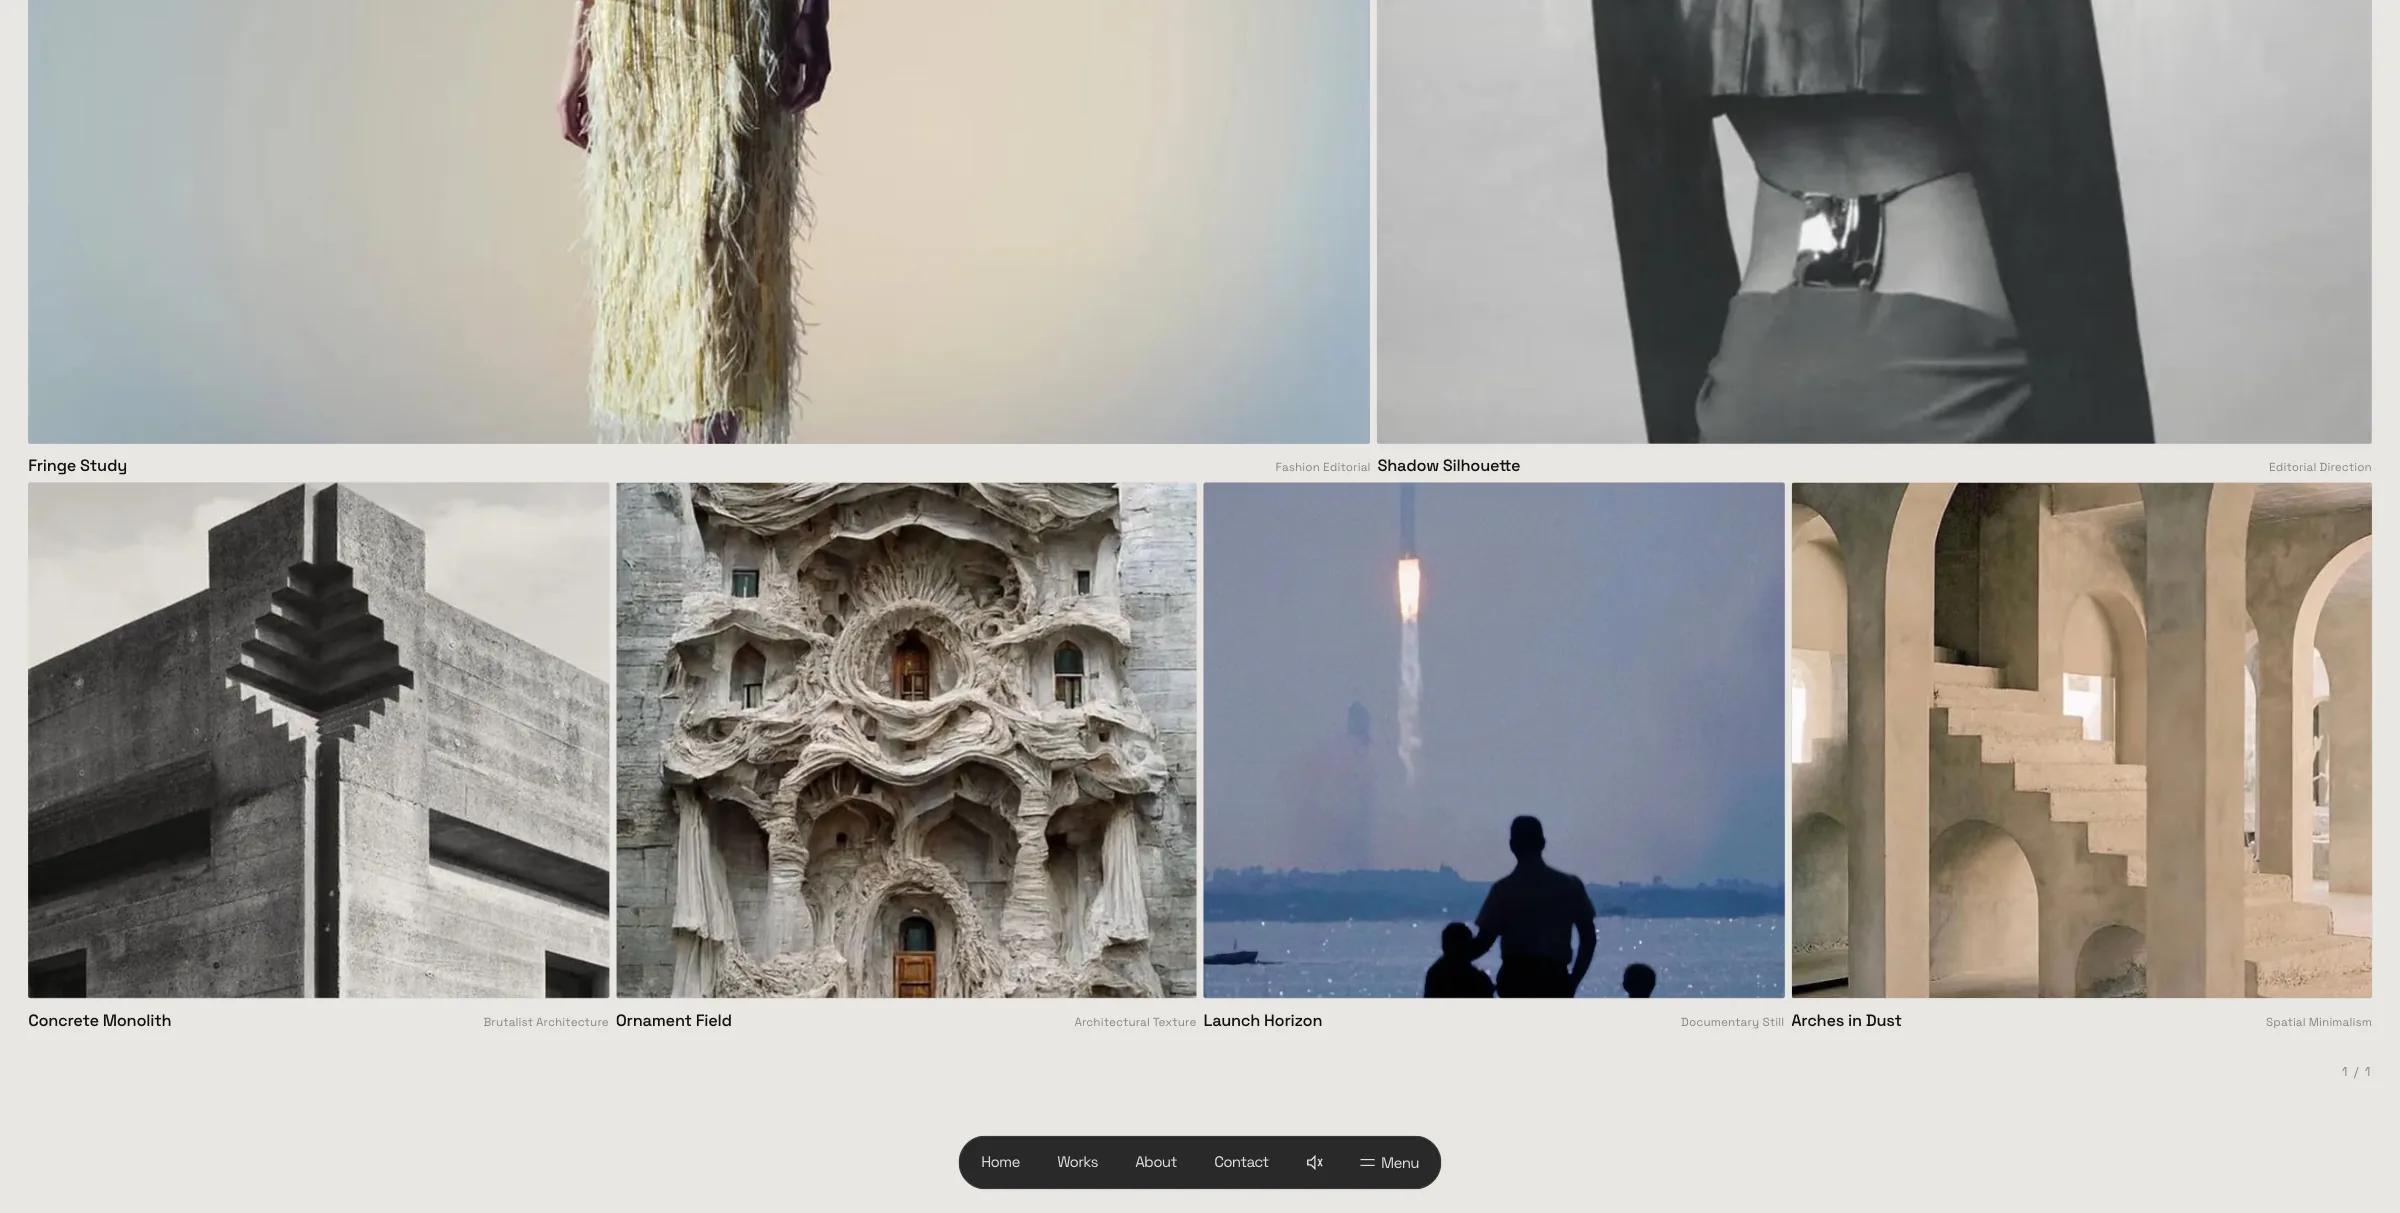Screen dimensions: 2400x1213
Task: Click the 1 / 1 page counter
Action: click(x=2356, y=1072)
